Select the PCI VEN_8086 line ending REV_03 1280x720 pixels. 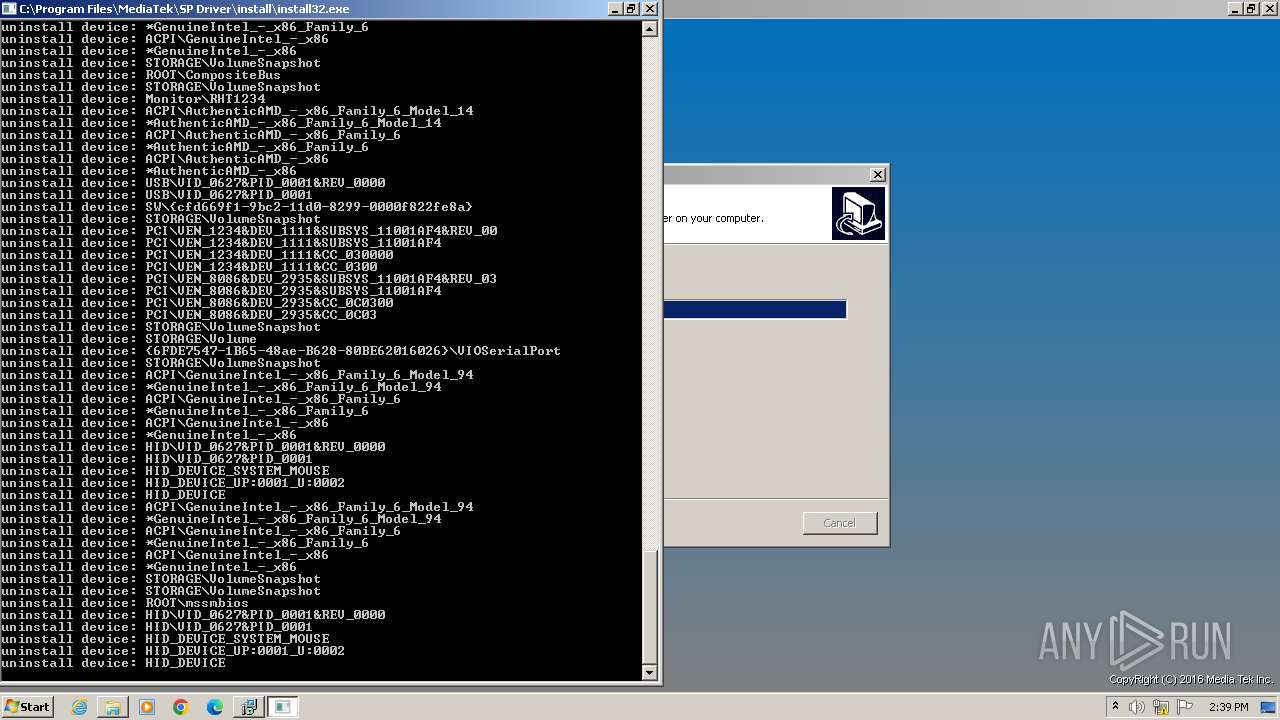tap(249, 279)
